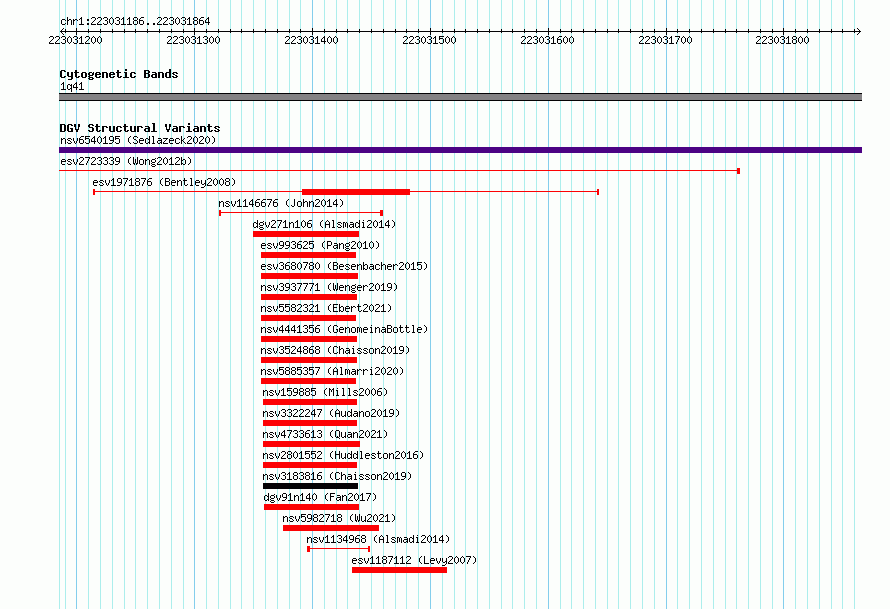The width and height of the screenshot is (890, 609).
Task: Select the thin red nsv1134968 interval line
Action: point(338,549)
